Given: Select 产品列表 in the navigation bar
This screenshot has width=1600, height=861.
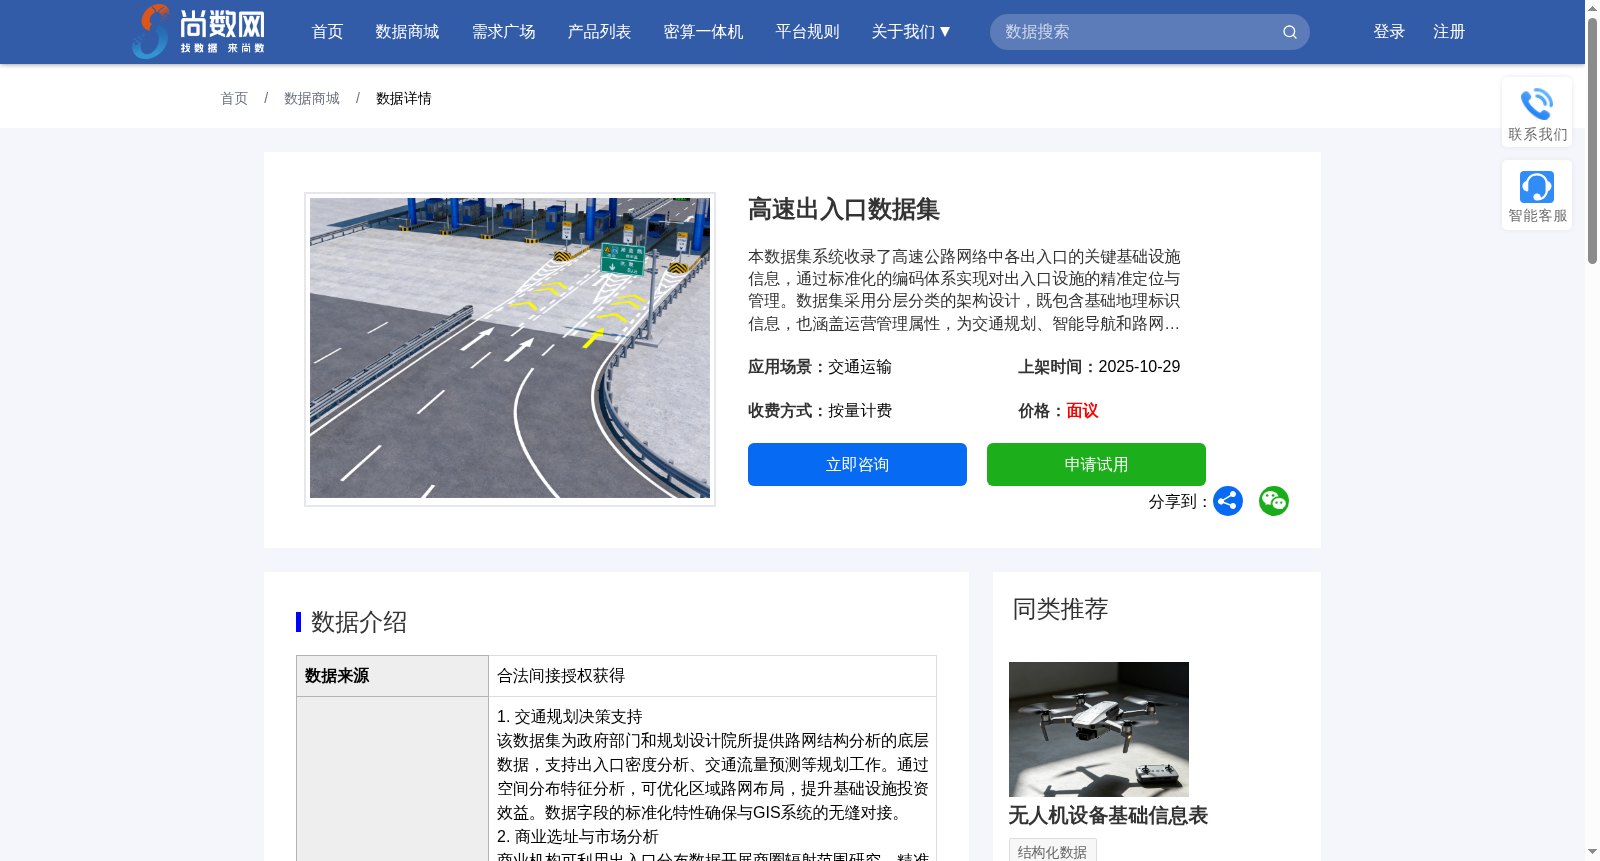Looking at the screenshot, I should (x=600, y=32).
